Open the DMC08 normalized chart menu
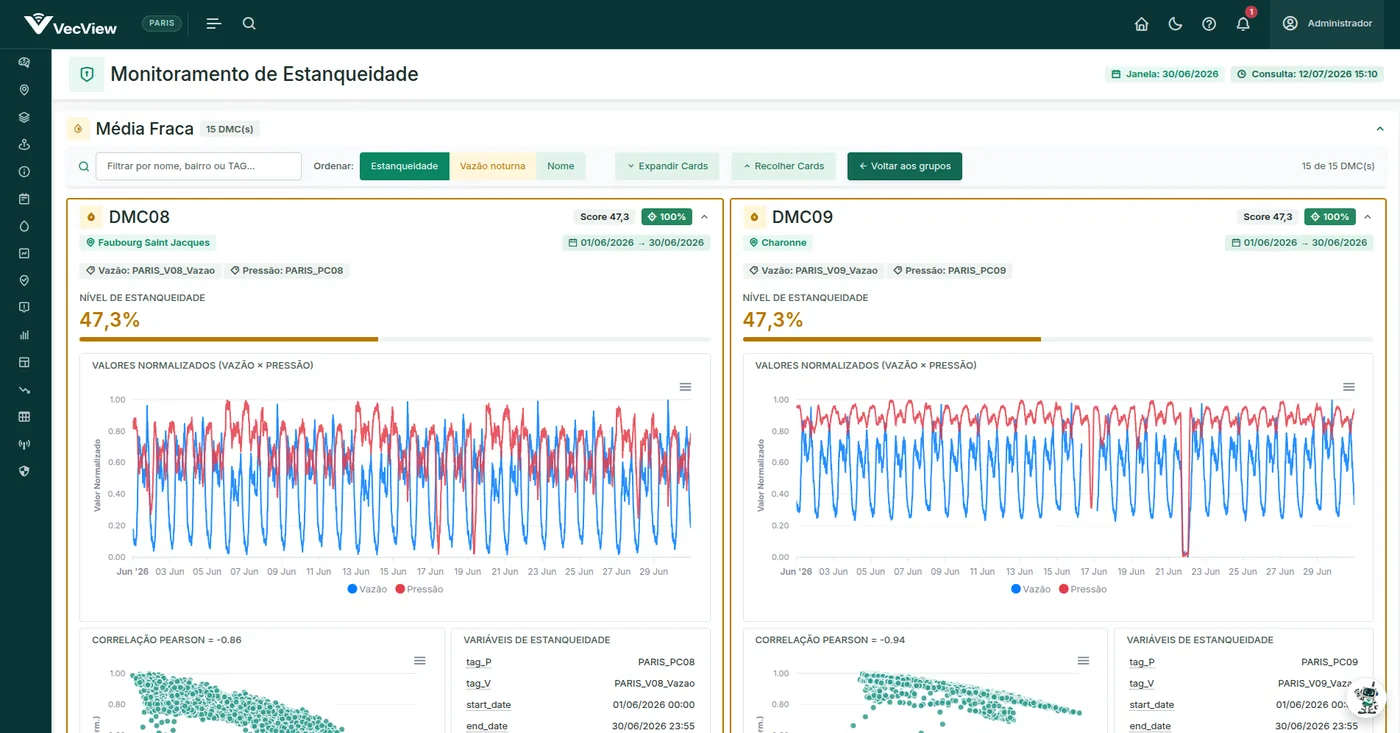The height and width of the screenshot is (733, 1400). 685,387
